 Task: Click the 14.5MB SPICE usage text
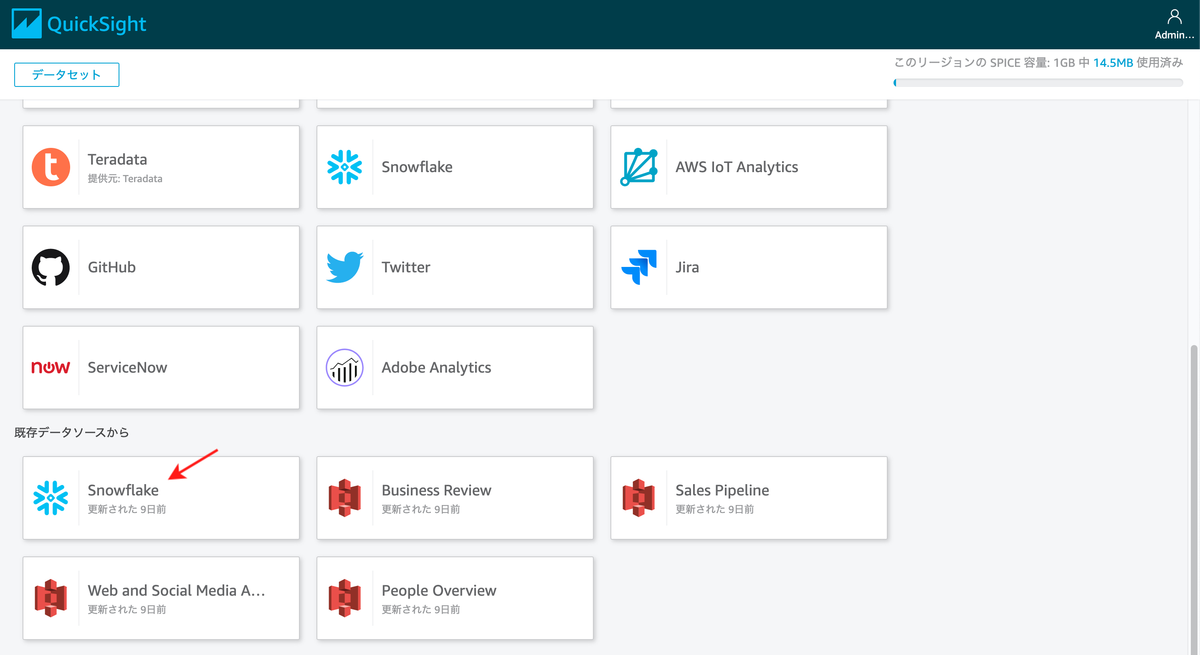pyautogui.click(x=1113, y=62)
